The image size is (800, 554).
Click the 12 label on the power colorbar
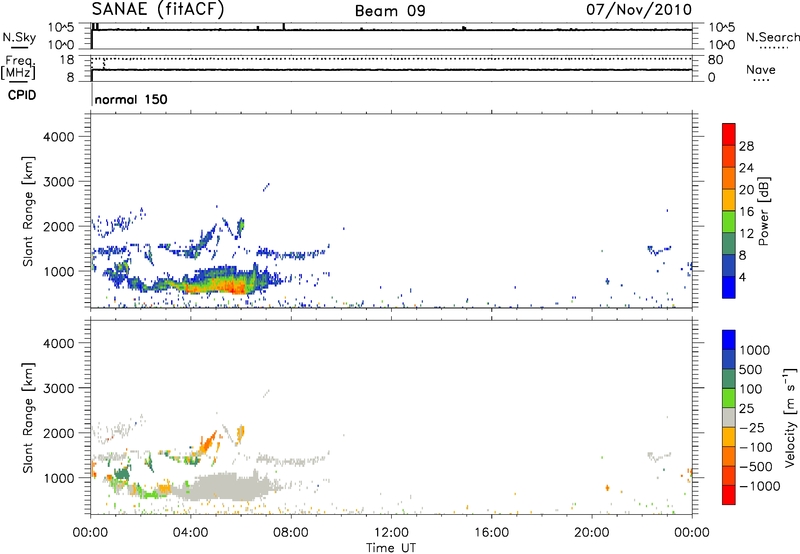click(746, 233)
